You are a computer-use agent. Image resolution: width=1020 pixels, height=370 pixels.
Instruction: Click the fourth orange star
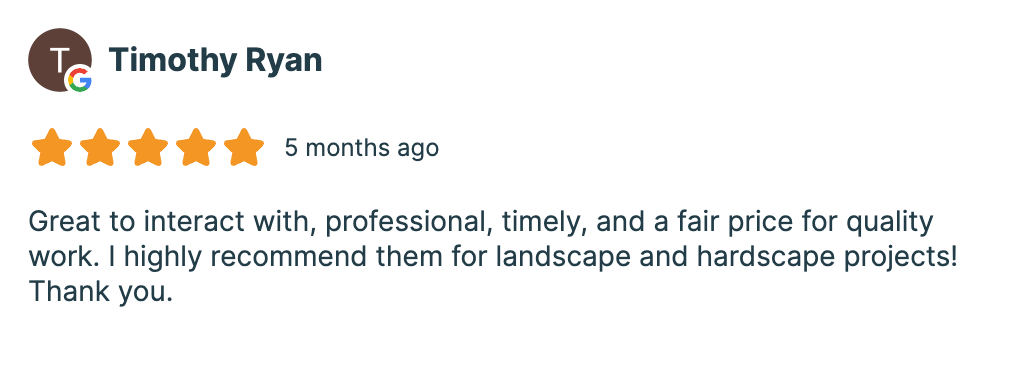(x=196, y=148)
